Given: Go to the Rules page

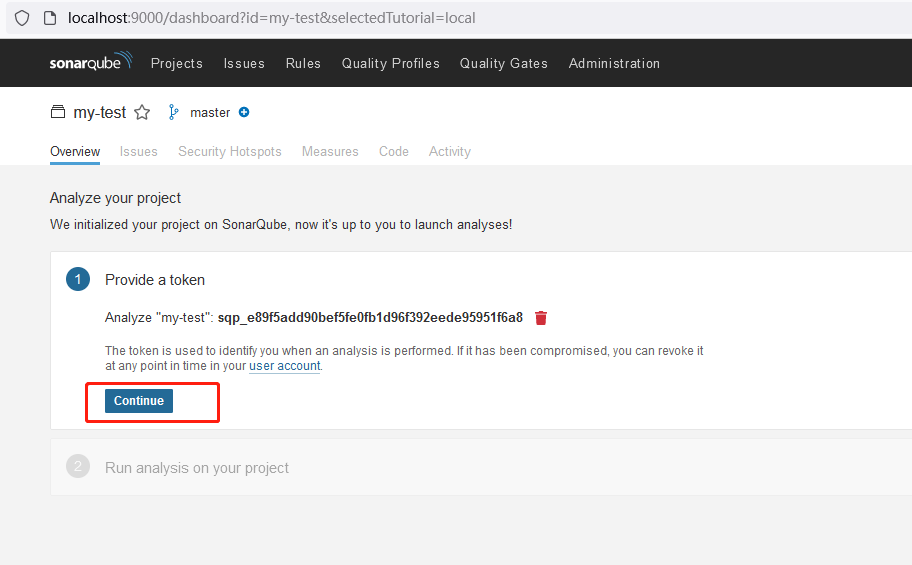Looking at the screenshot, I should pyautogui.click(x=303, y=63).
